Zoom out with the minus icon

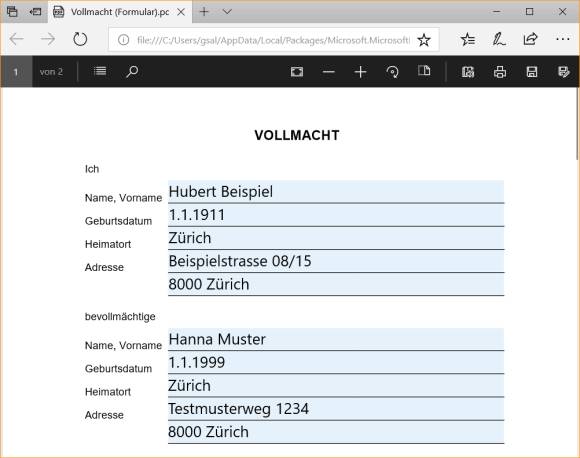coord(328,72)
